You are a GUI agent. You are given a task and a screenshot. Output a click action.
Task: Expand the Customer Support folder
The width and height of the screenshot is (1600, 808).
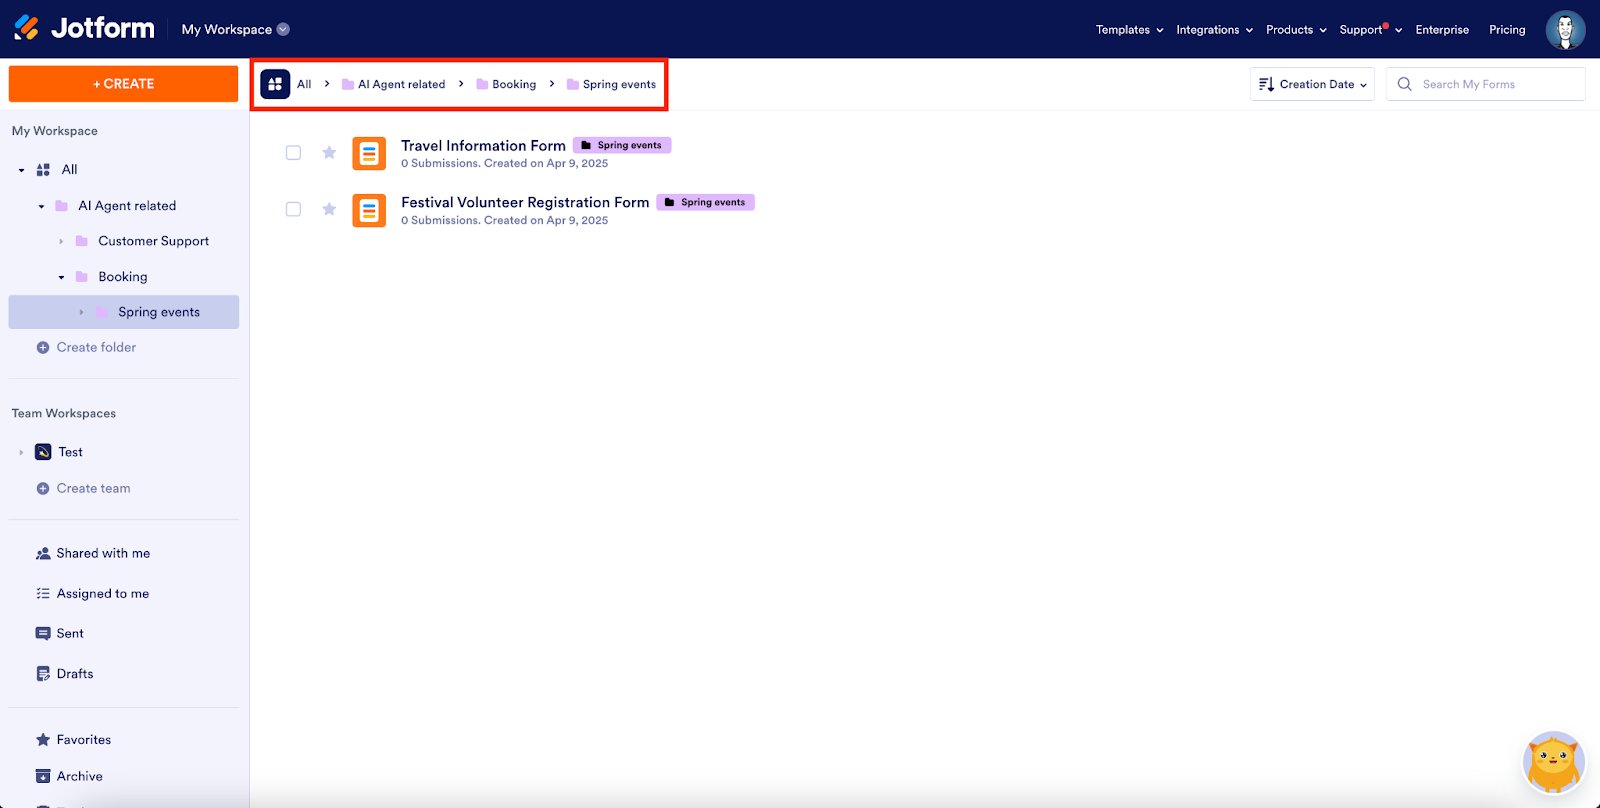coord(61,241)
